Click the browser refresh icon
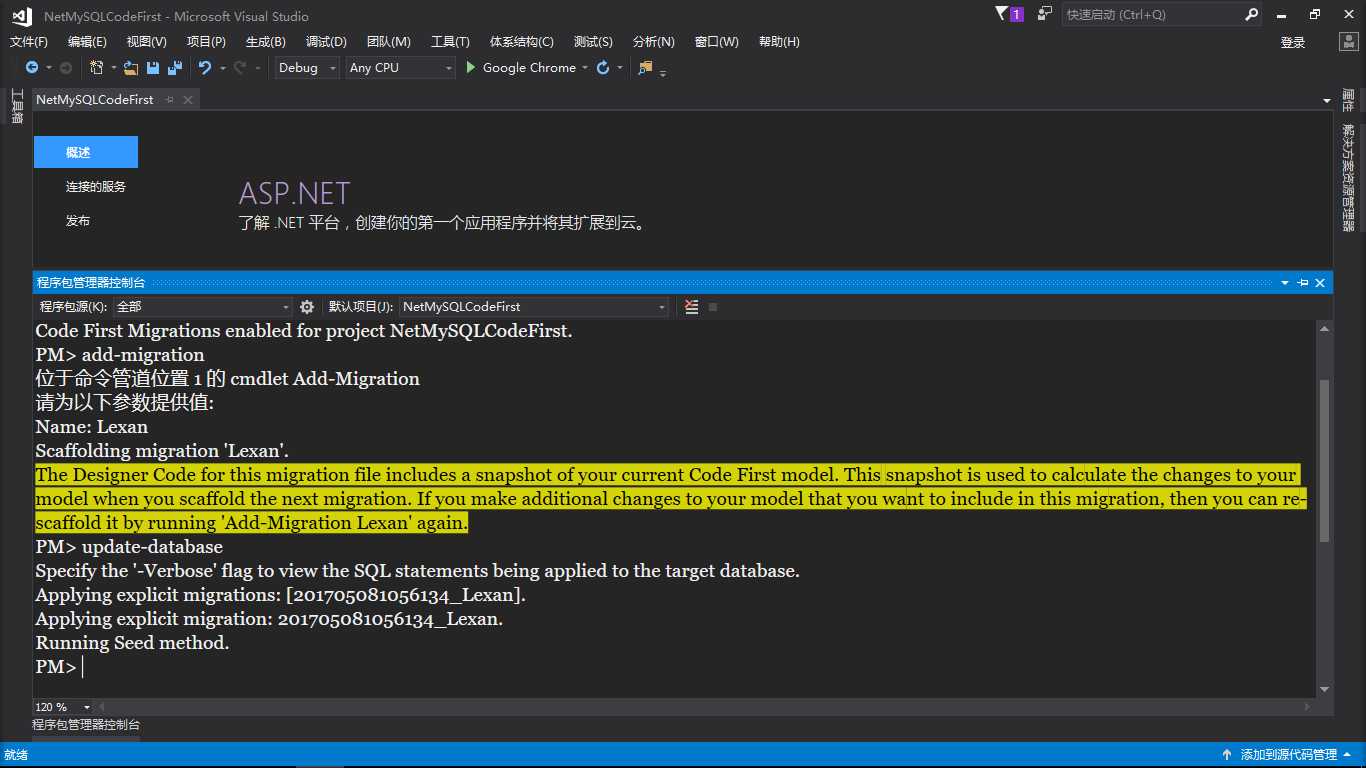 [x=603, y=68]
